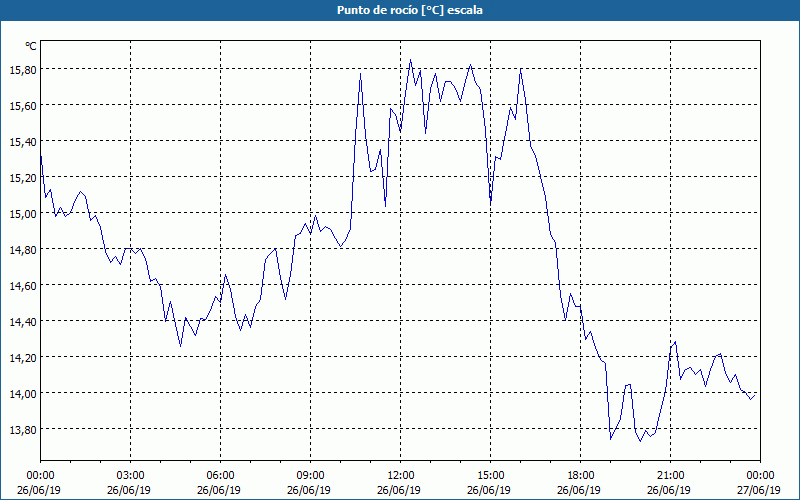
Task: Select the 14,00 y-axis label
Action: 23,393
